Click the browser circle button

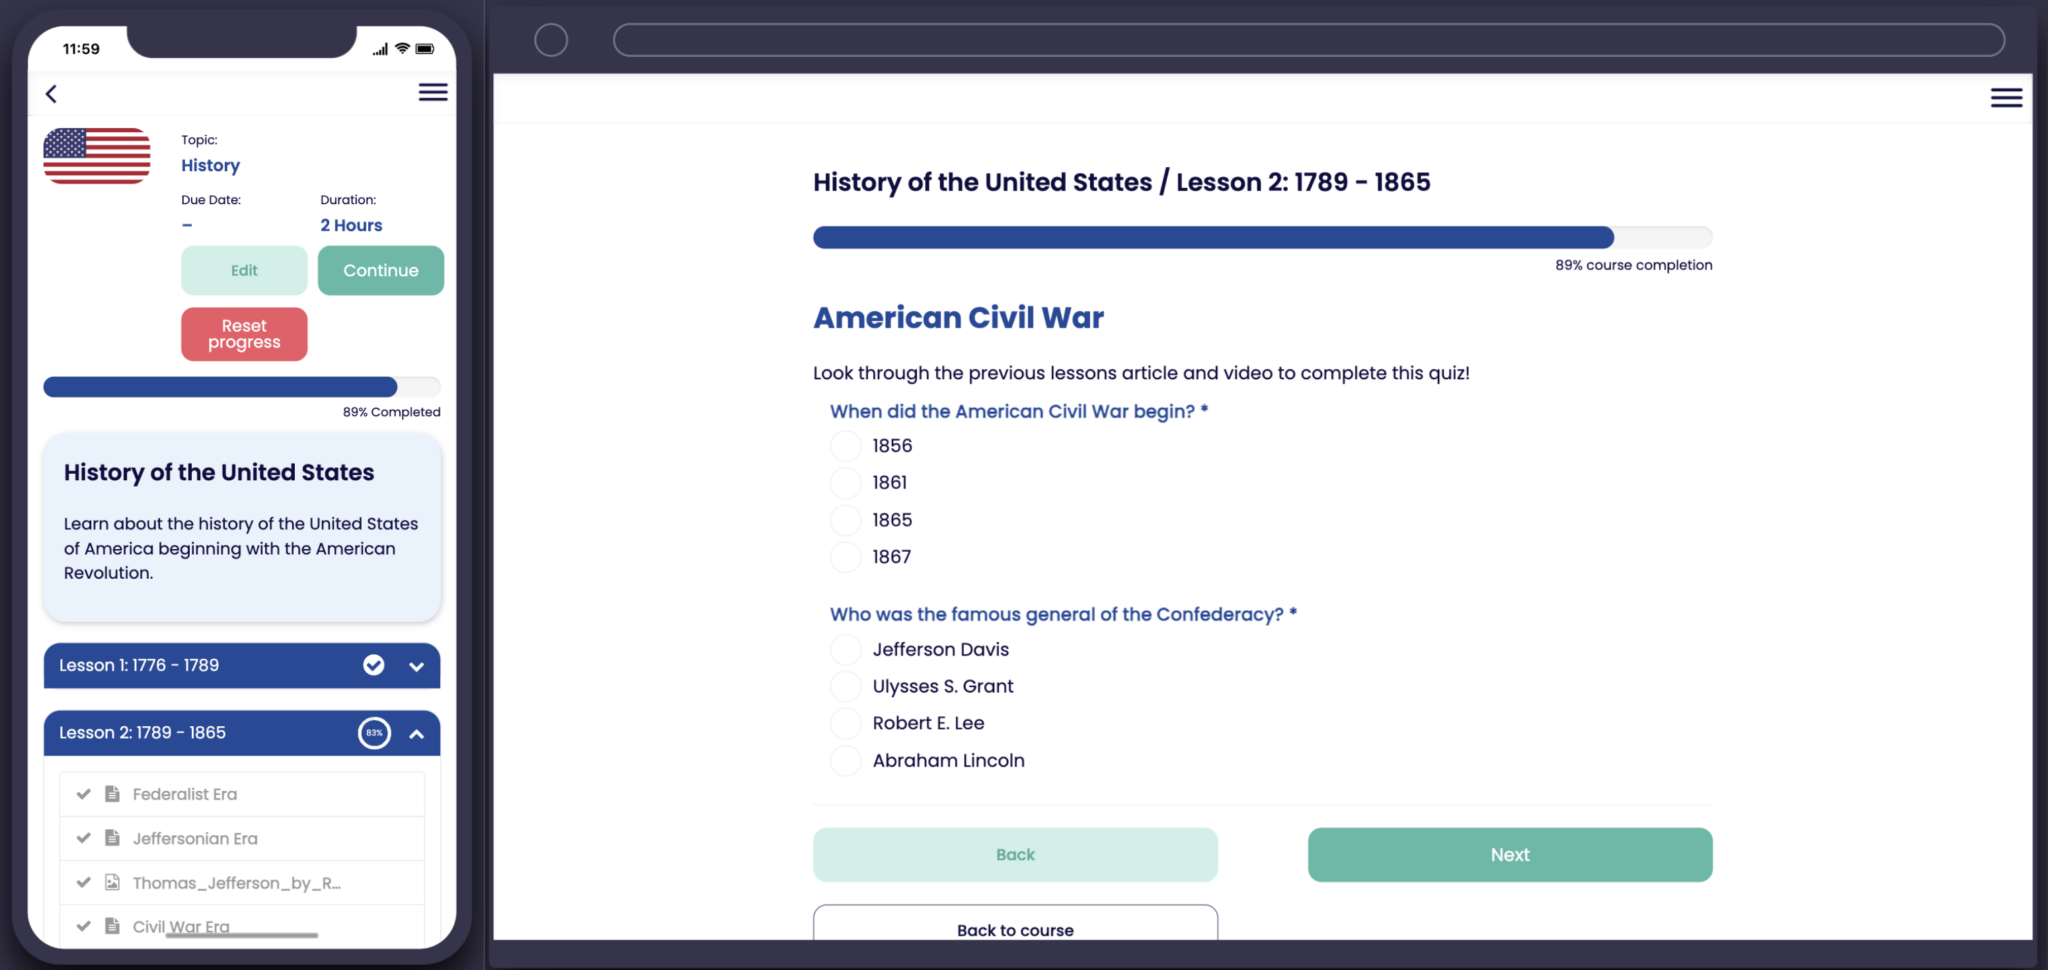click(551, 40)
